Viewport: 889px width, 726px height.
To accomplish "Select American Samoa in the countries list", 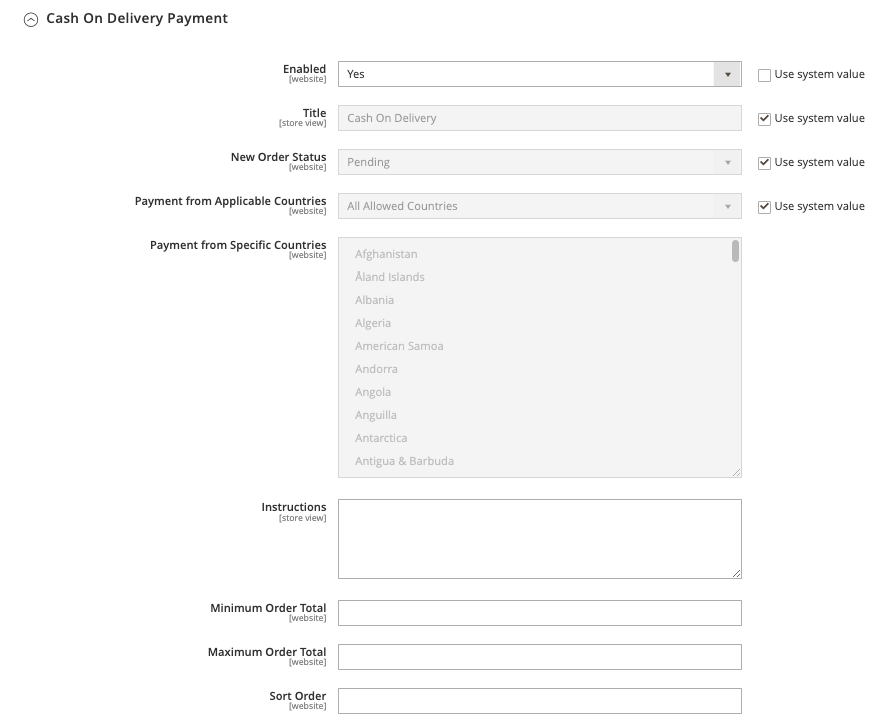I will [399, 346].
